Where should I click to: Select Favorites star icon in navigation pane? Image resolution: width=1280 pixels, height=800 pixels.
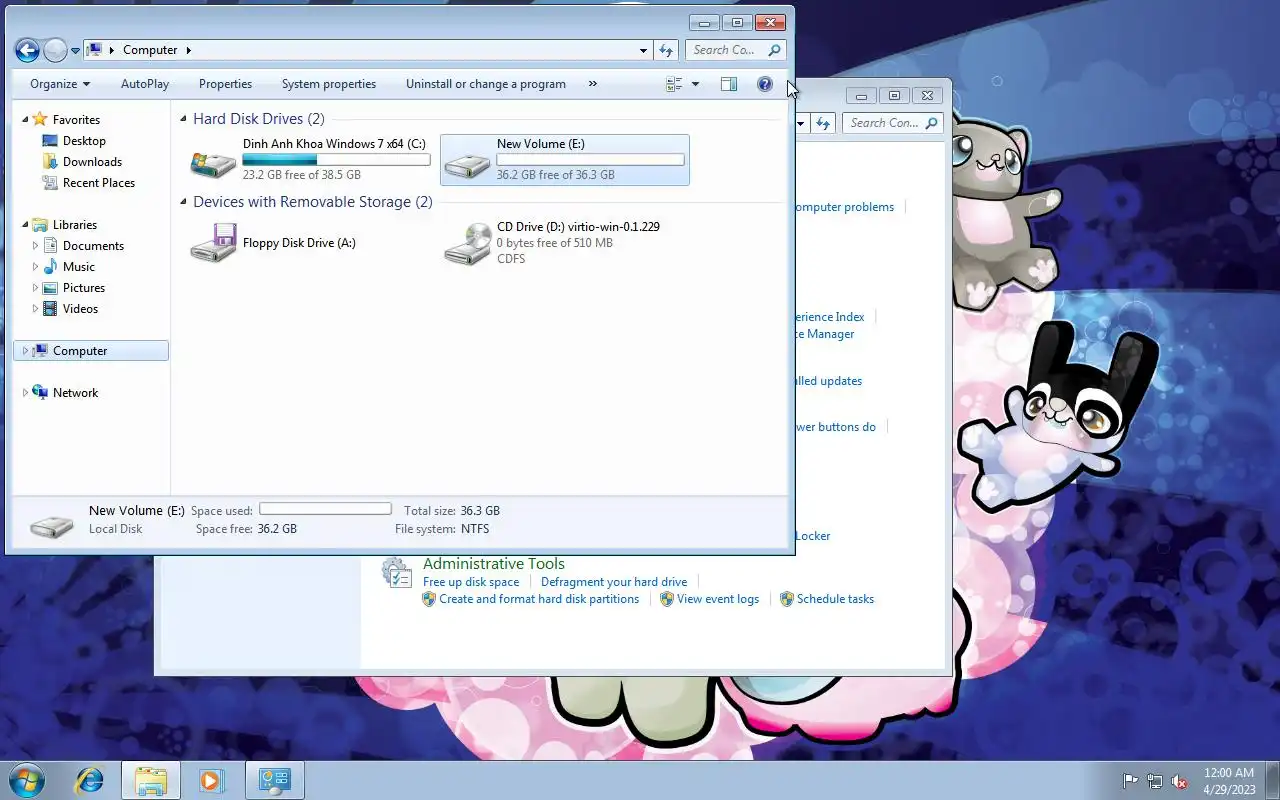click(40, 119)
